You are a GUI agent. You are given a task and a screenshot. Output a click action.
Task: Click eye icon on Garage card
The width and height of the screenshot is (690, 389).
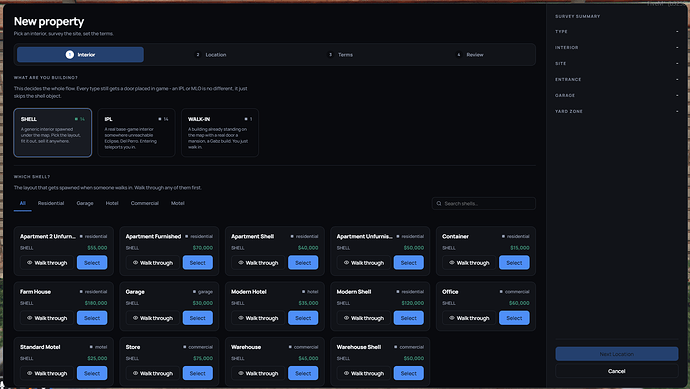pyautogui.click(x=135, y=318)
